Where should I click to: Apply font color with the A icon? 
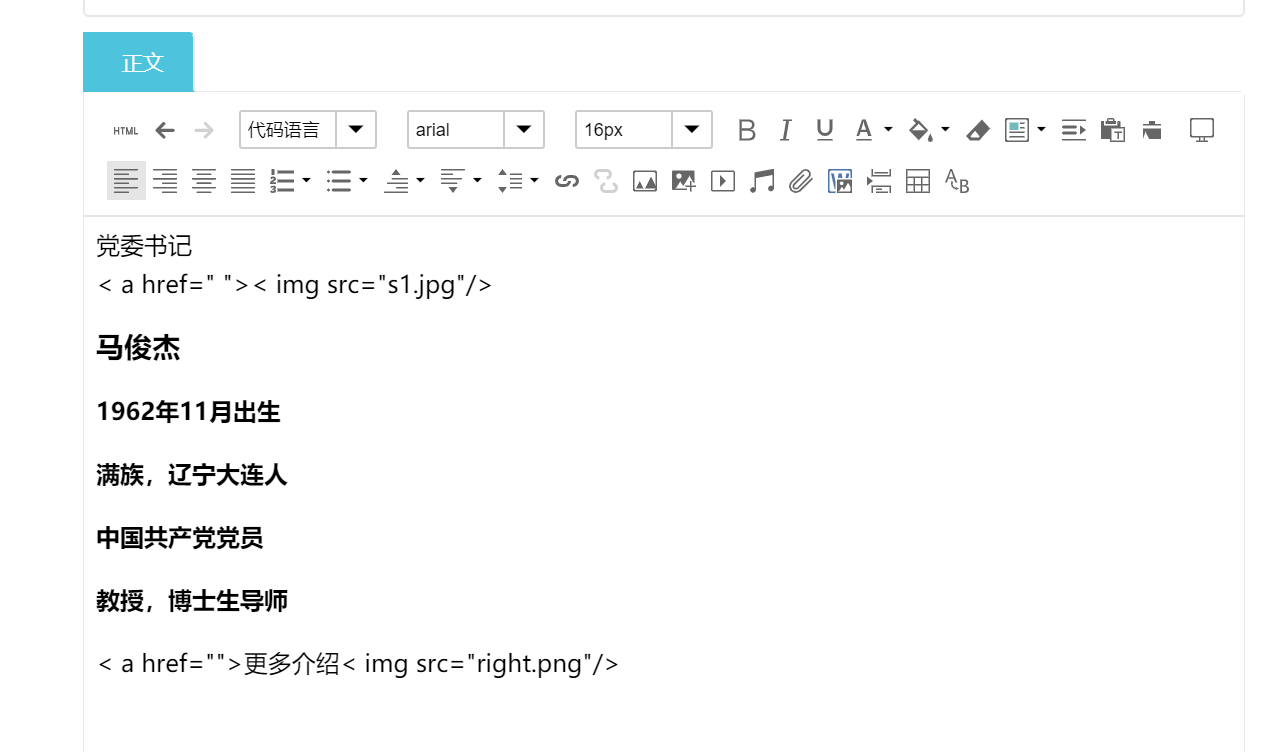(864, 130)
